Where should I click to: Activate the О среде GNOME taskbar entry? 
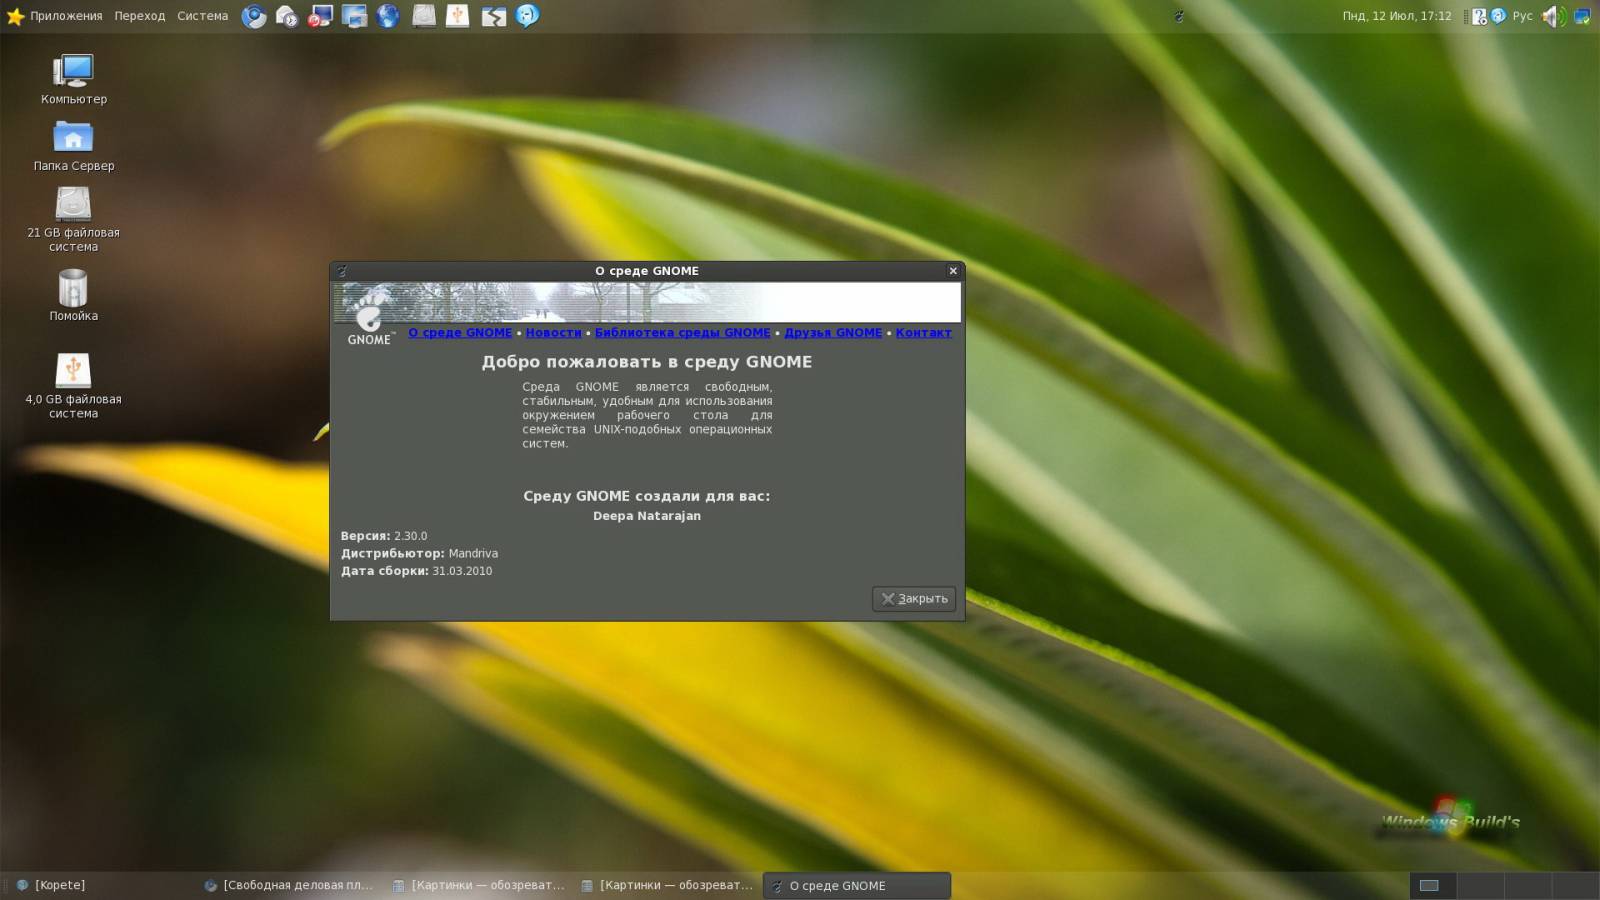click(x=857, y=886)
